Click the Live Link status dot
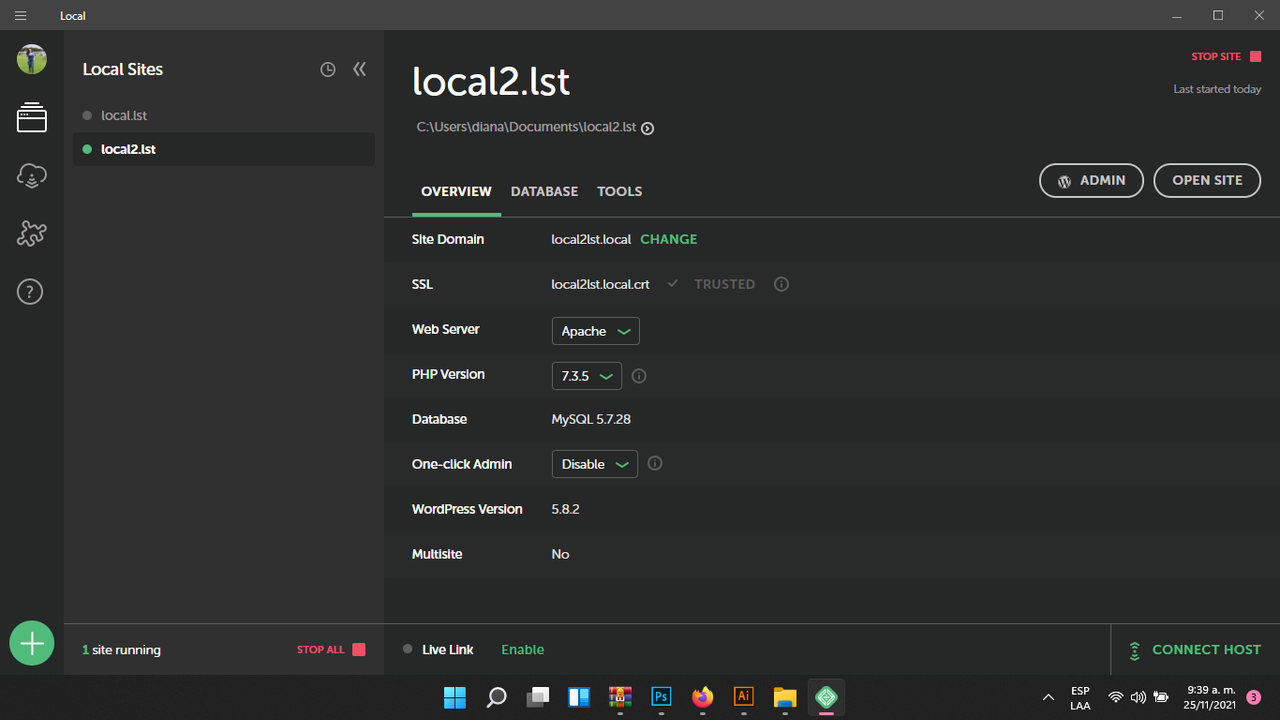Screen dimensions: 1280x720 (x=407, y=649)
